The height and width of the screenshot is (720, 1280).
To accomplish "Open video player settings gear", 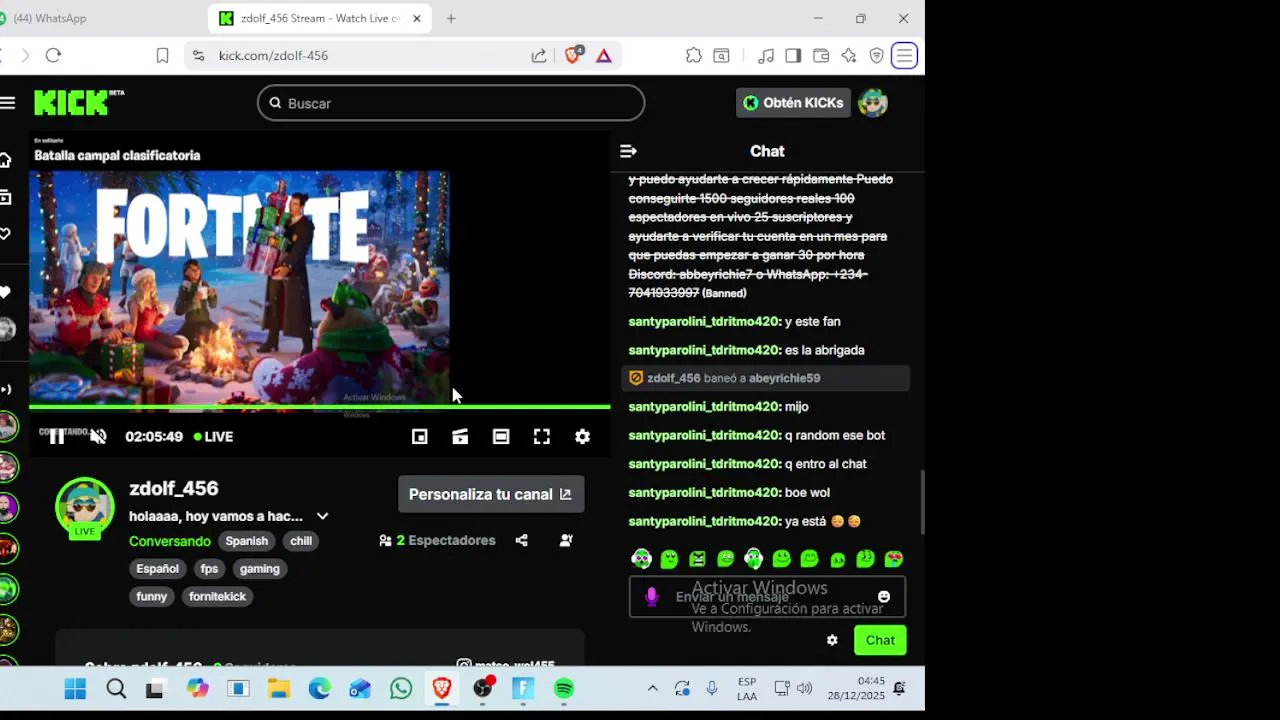I will (x=583, y=437).
